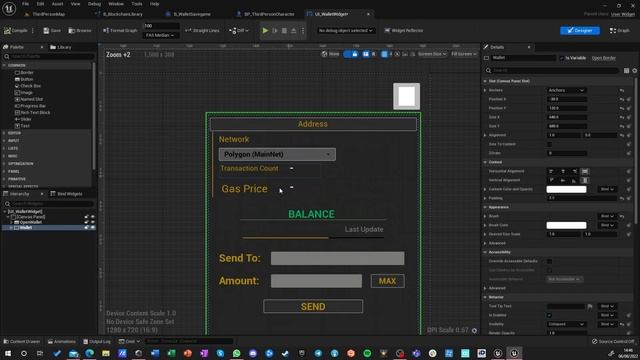
Task: Set horizontal alignment to left
Action: [552, 171]
